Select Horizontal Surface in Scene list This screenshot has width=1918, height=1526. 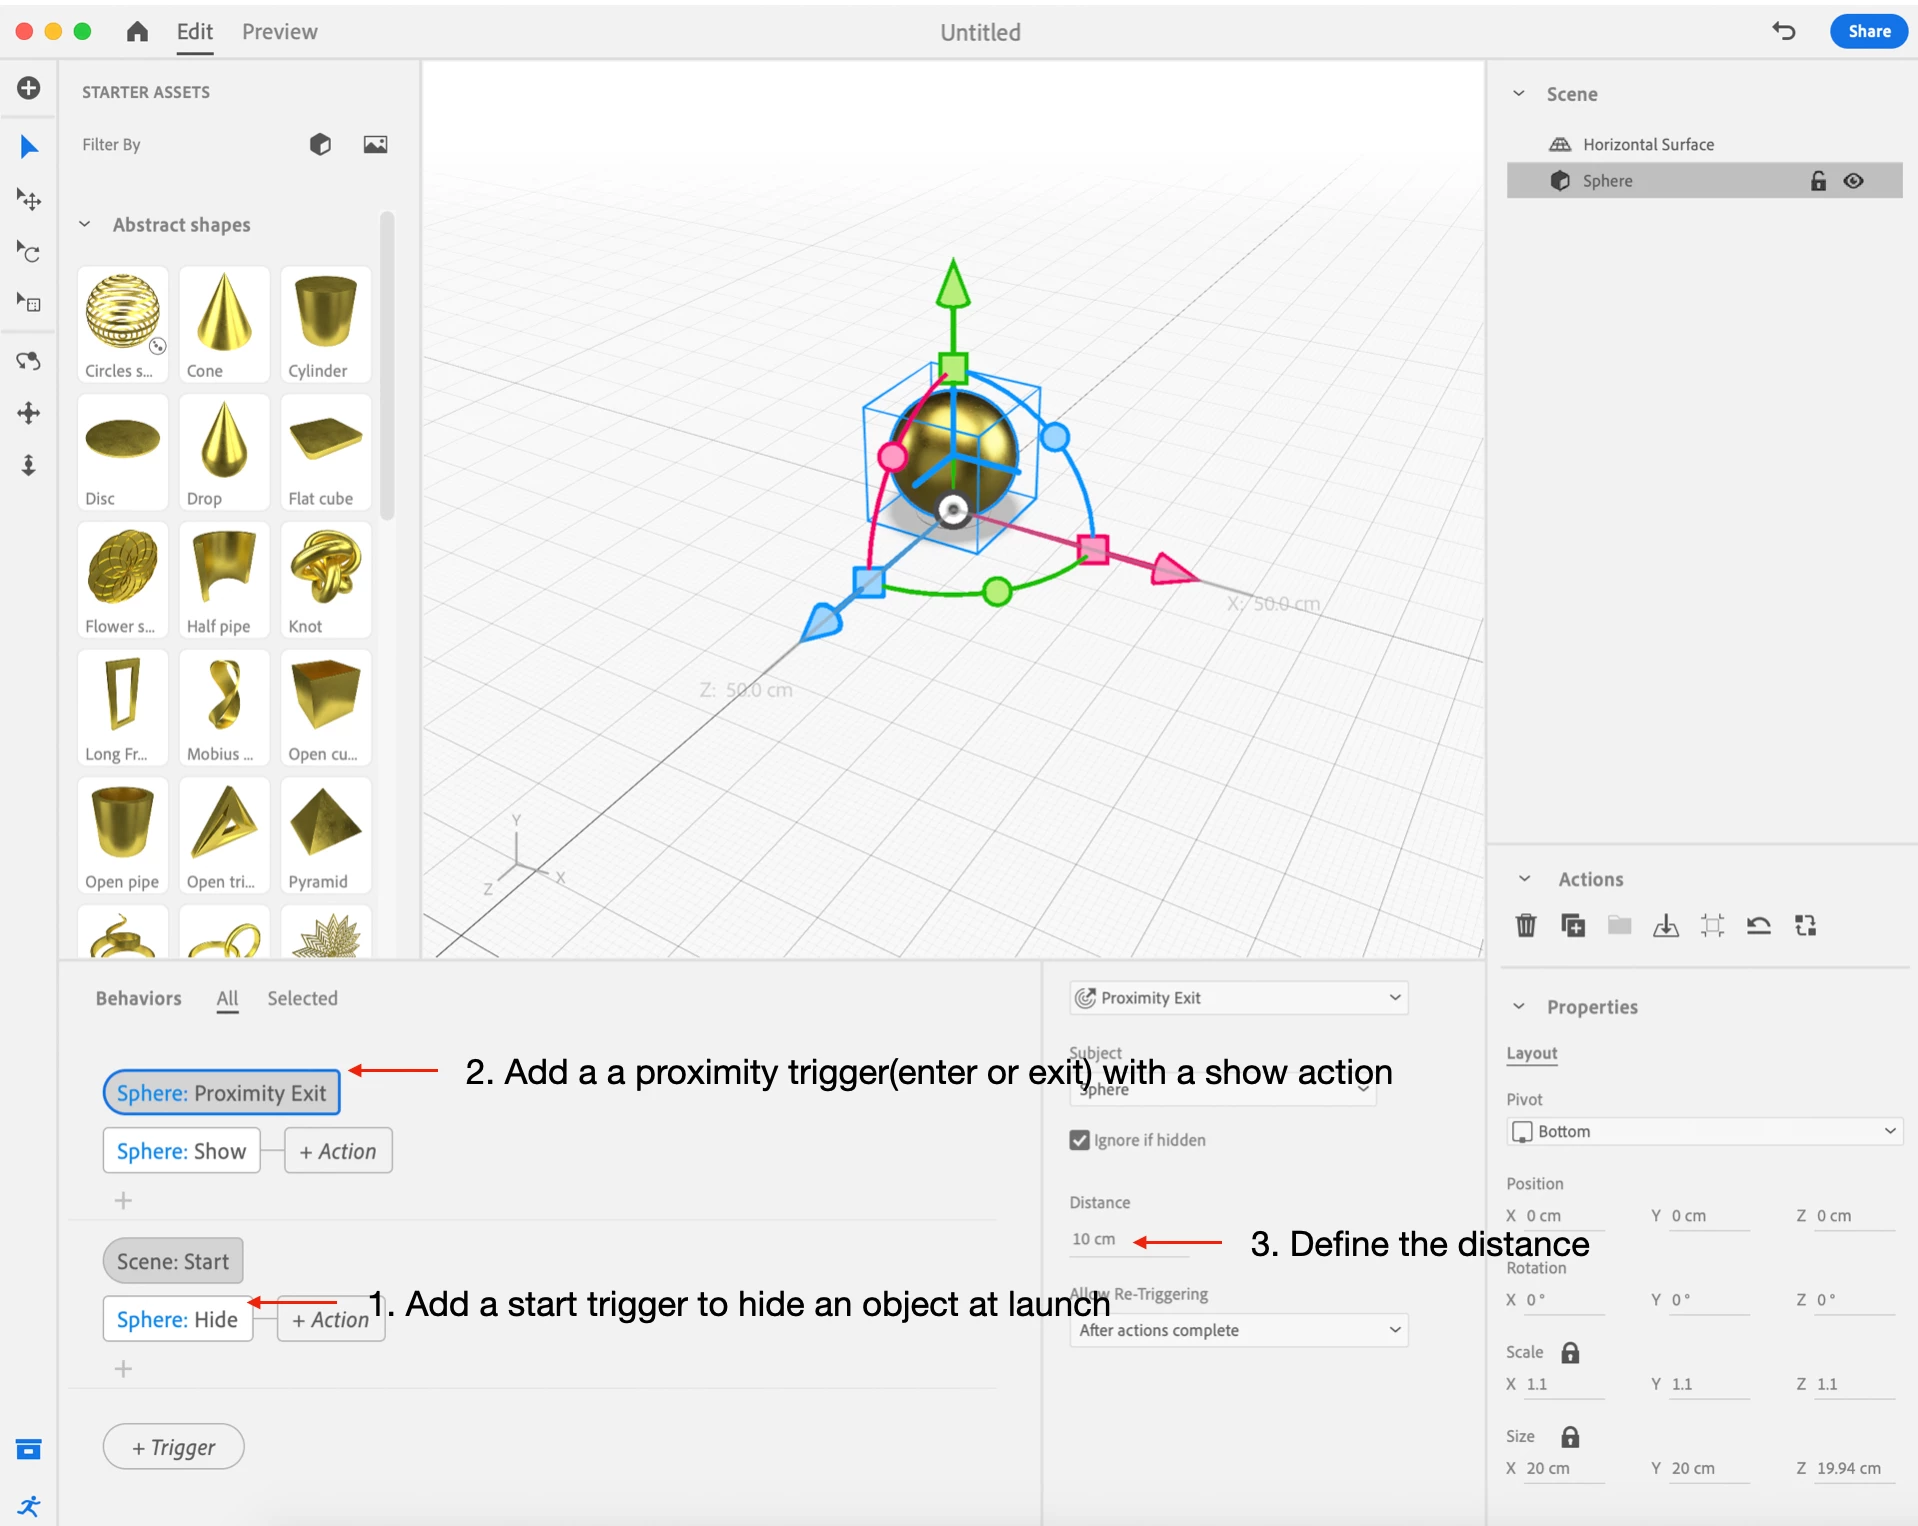point(1704,144)
